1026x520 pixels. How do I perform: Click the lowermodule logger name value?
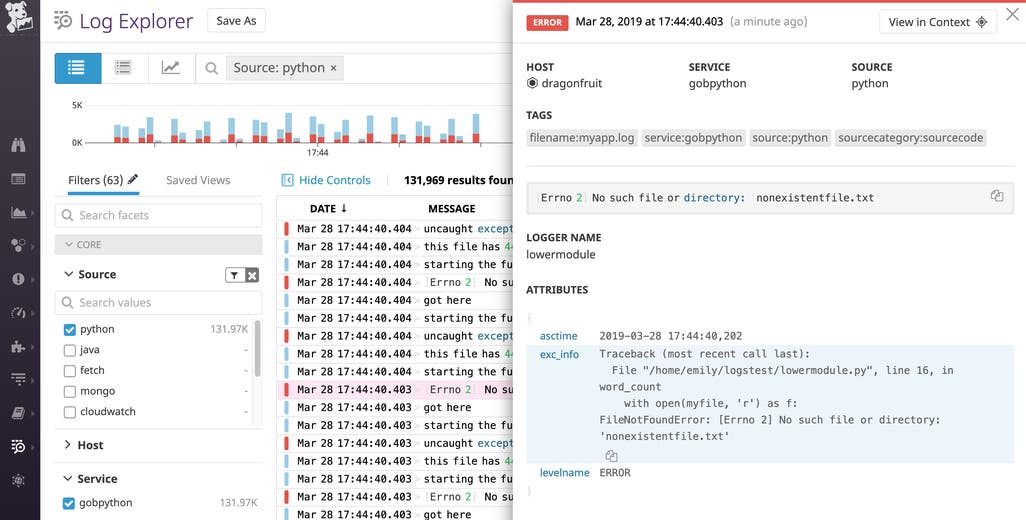561,254
